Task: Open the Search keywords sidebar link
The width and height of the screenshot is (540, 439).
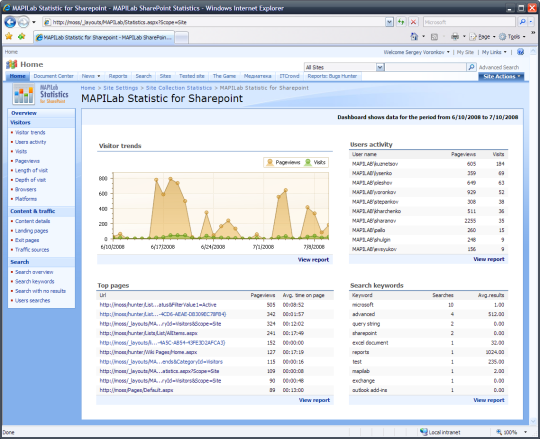Action: 34,282
